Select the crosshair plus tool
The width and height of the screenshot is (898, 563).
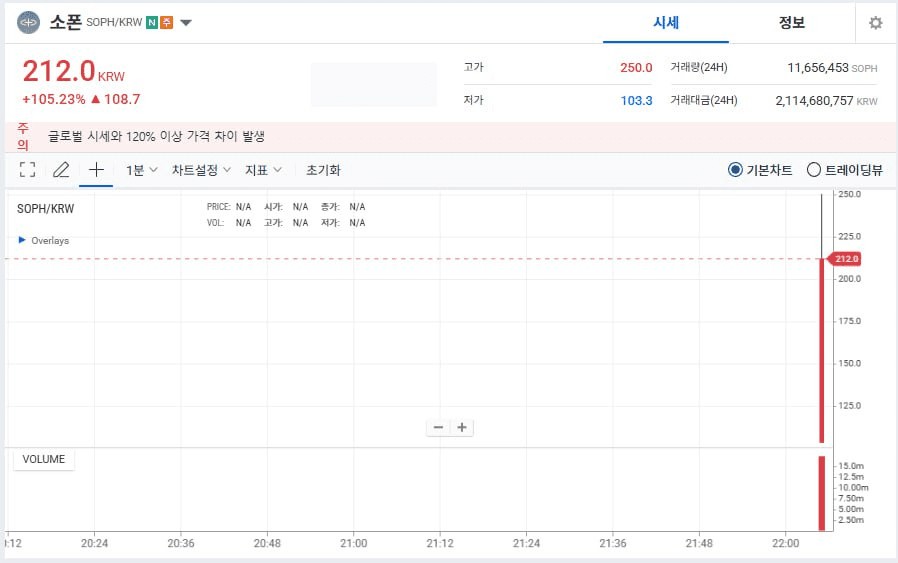[96, 169]
